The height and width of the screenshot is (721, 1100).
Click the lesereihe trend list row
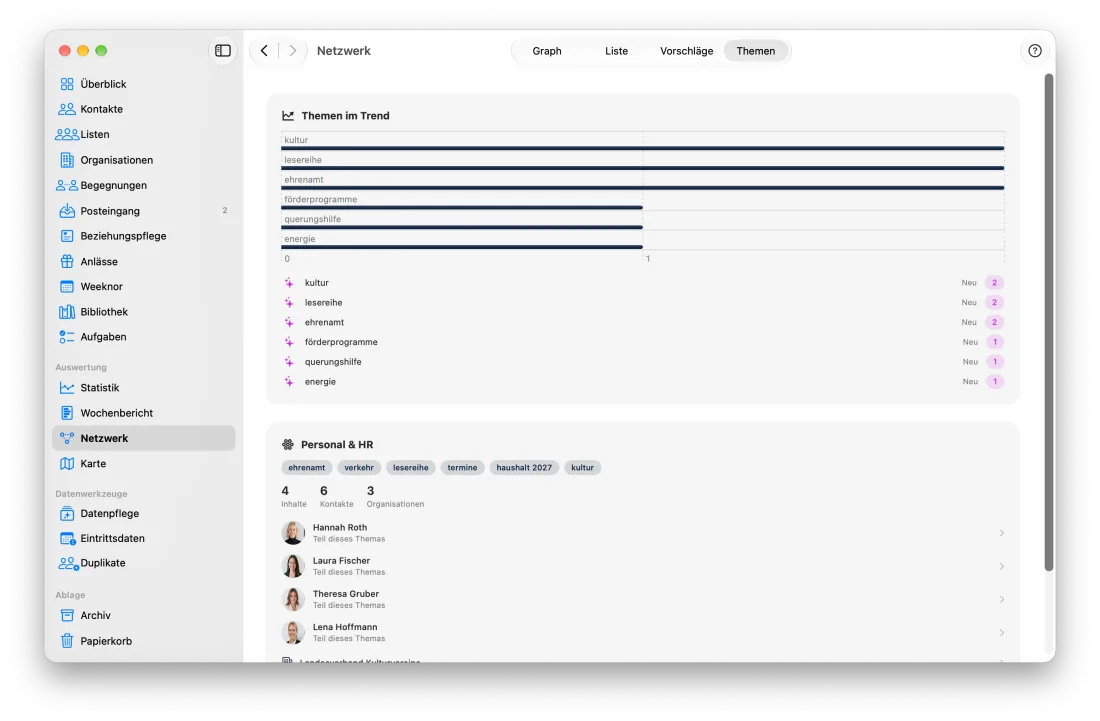pyautogui.click(x=643, y=302)
